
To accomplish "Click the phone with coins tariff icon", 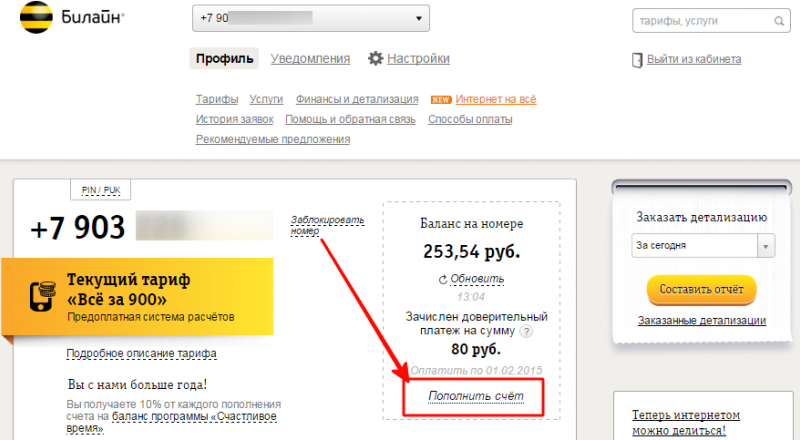I will point(43,296).
